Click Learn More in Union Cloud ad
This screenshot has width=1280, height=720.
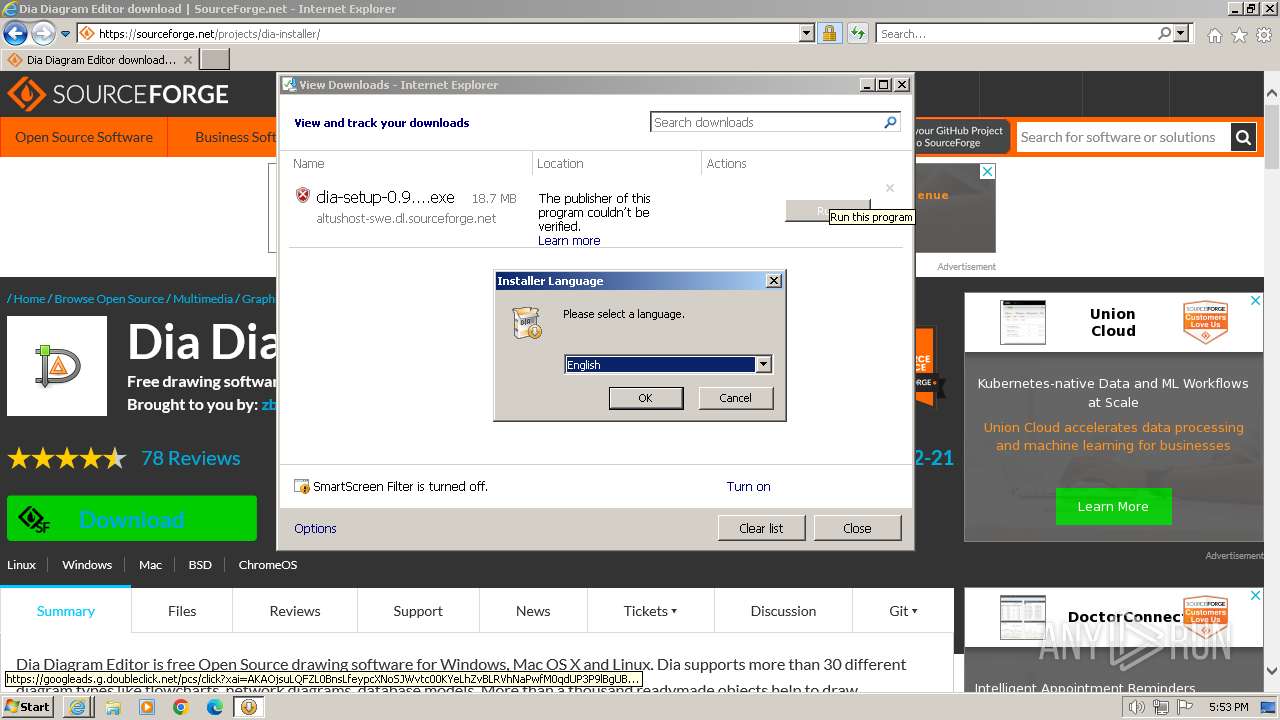click(x=1113, y=507)
